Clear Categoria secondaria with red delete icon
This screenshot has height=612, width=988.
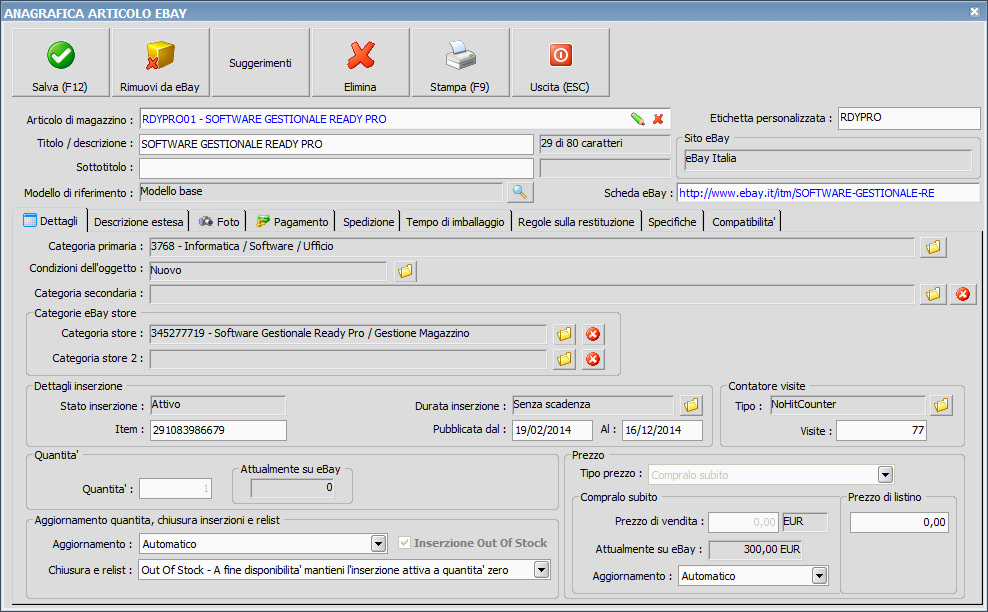(x=963, y=294)
